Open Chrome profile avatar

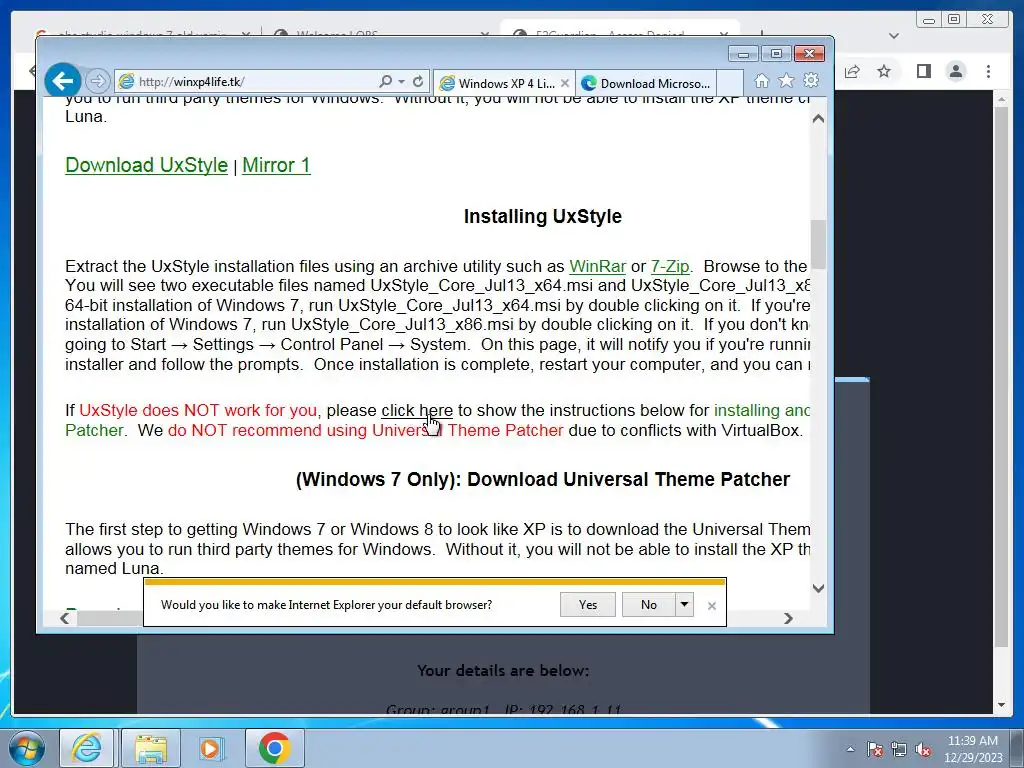(956, 71)
